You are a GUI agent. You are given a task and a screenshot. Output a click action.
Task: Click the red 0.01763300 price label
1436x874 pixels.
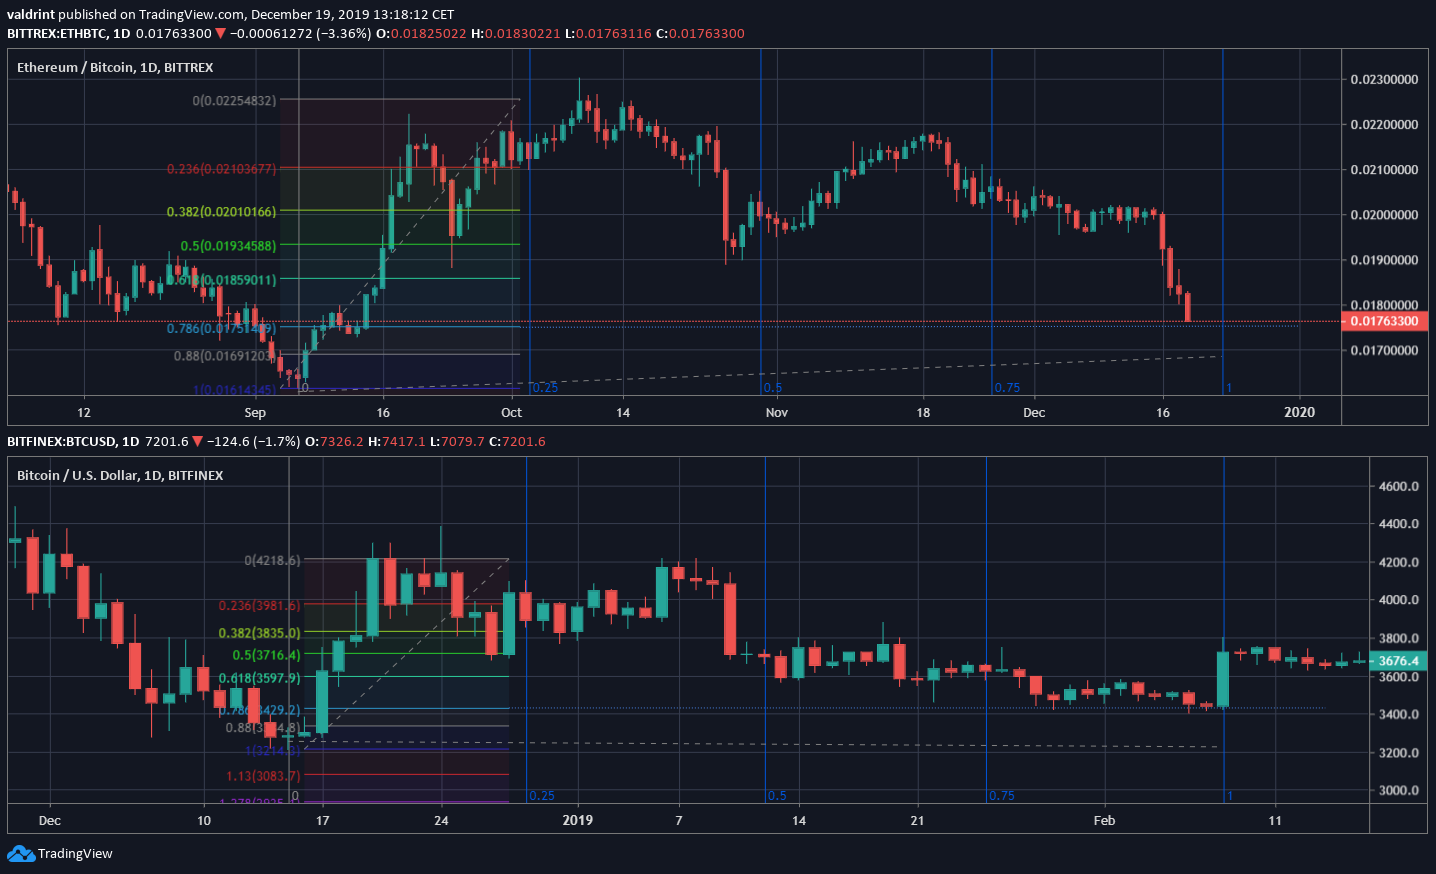[1384, 321]
